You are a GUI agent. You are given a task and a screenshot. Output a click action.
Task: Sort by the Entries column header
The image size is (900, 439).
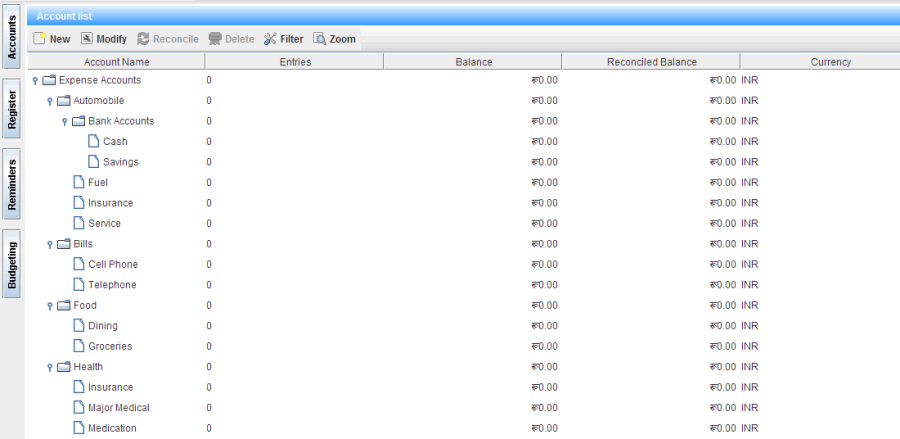(294, 62)
